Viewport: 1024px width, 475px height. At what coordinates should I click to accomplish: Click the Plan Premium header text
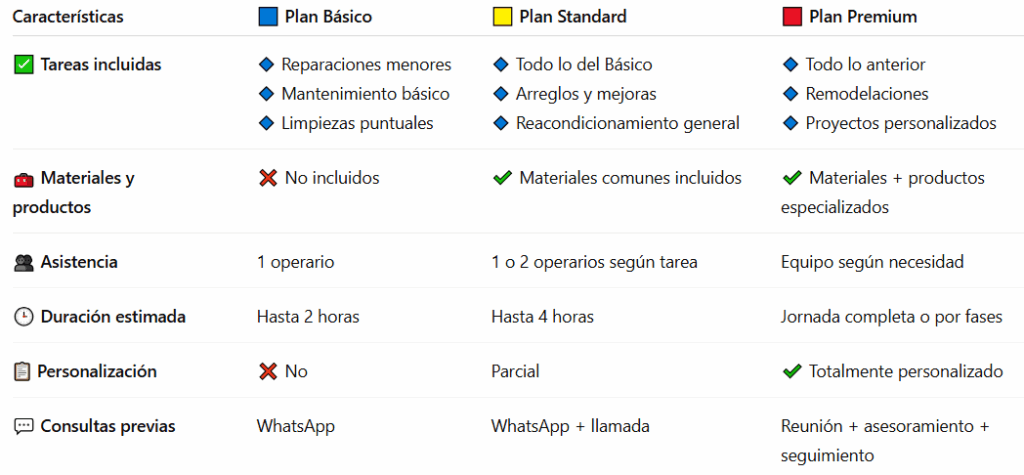coord(866,17)
